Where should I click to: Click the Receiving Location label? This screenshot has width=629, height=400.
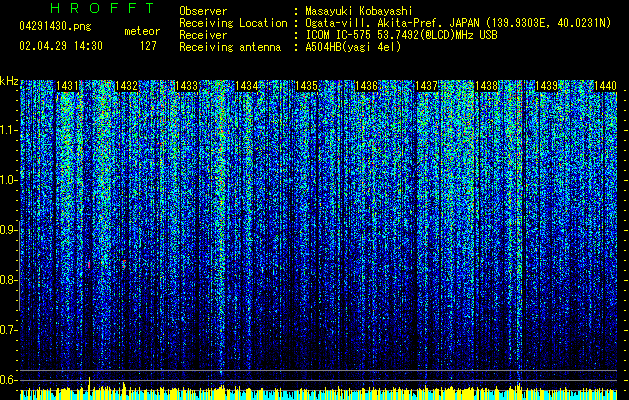pos(233,23)
